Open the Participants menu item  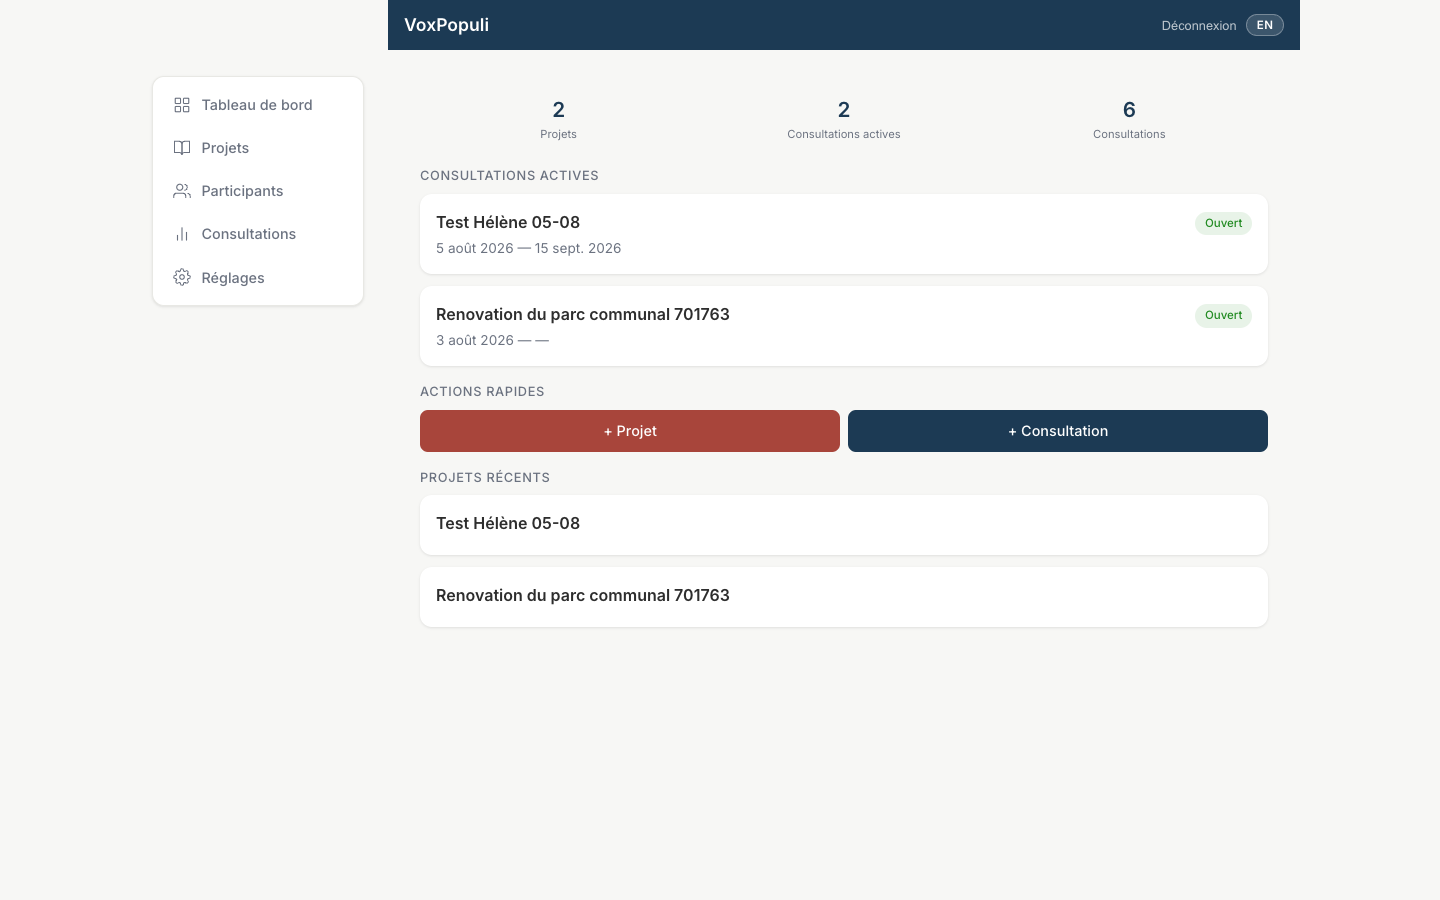tap(258, 191)
